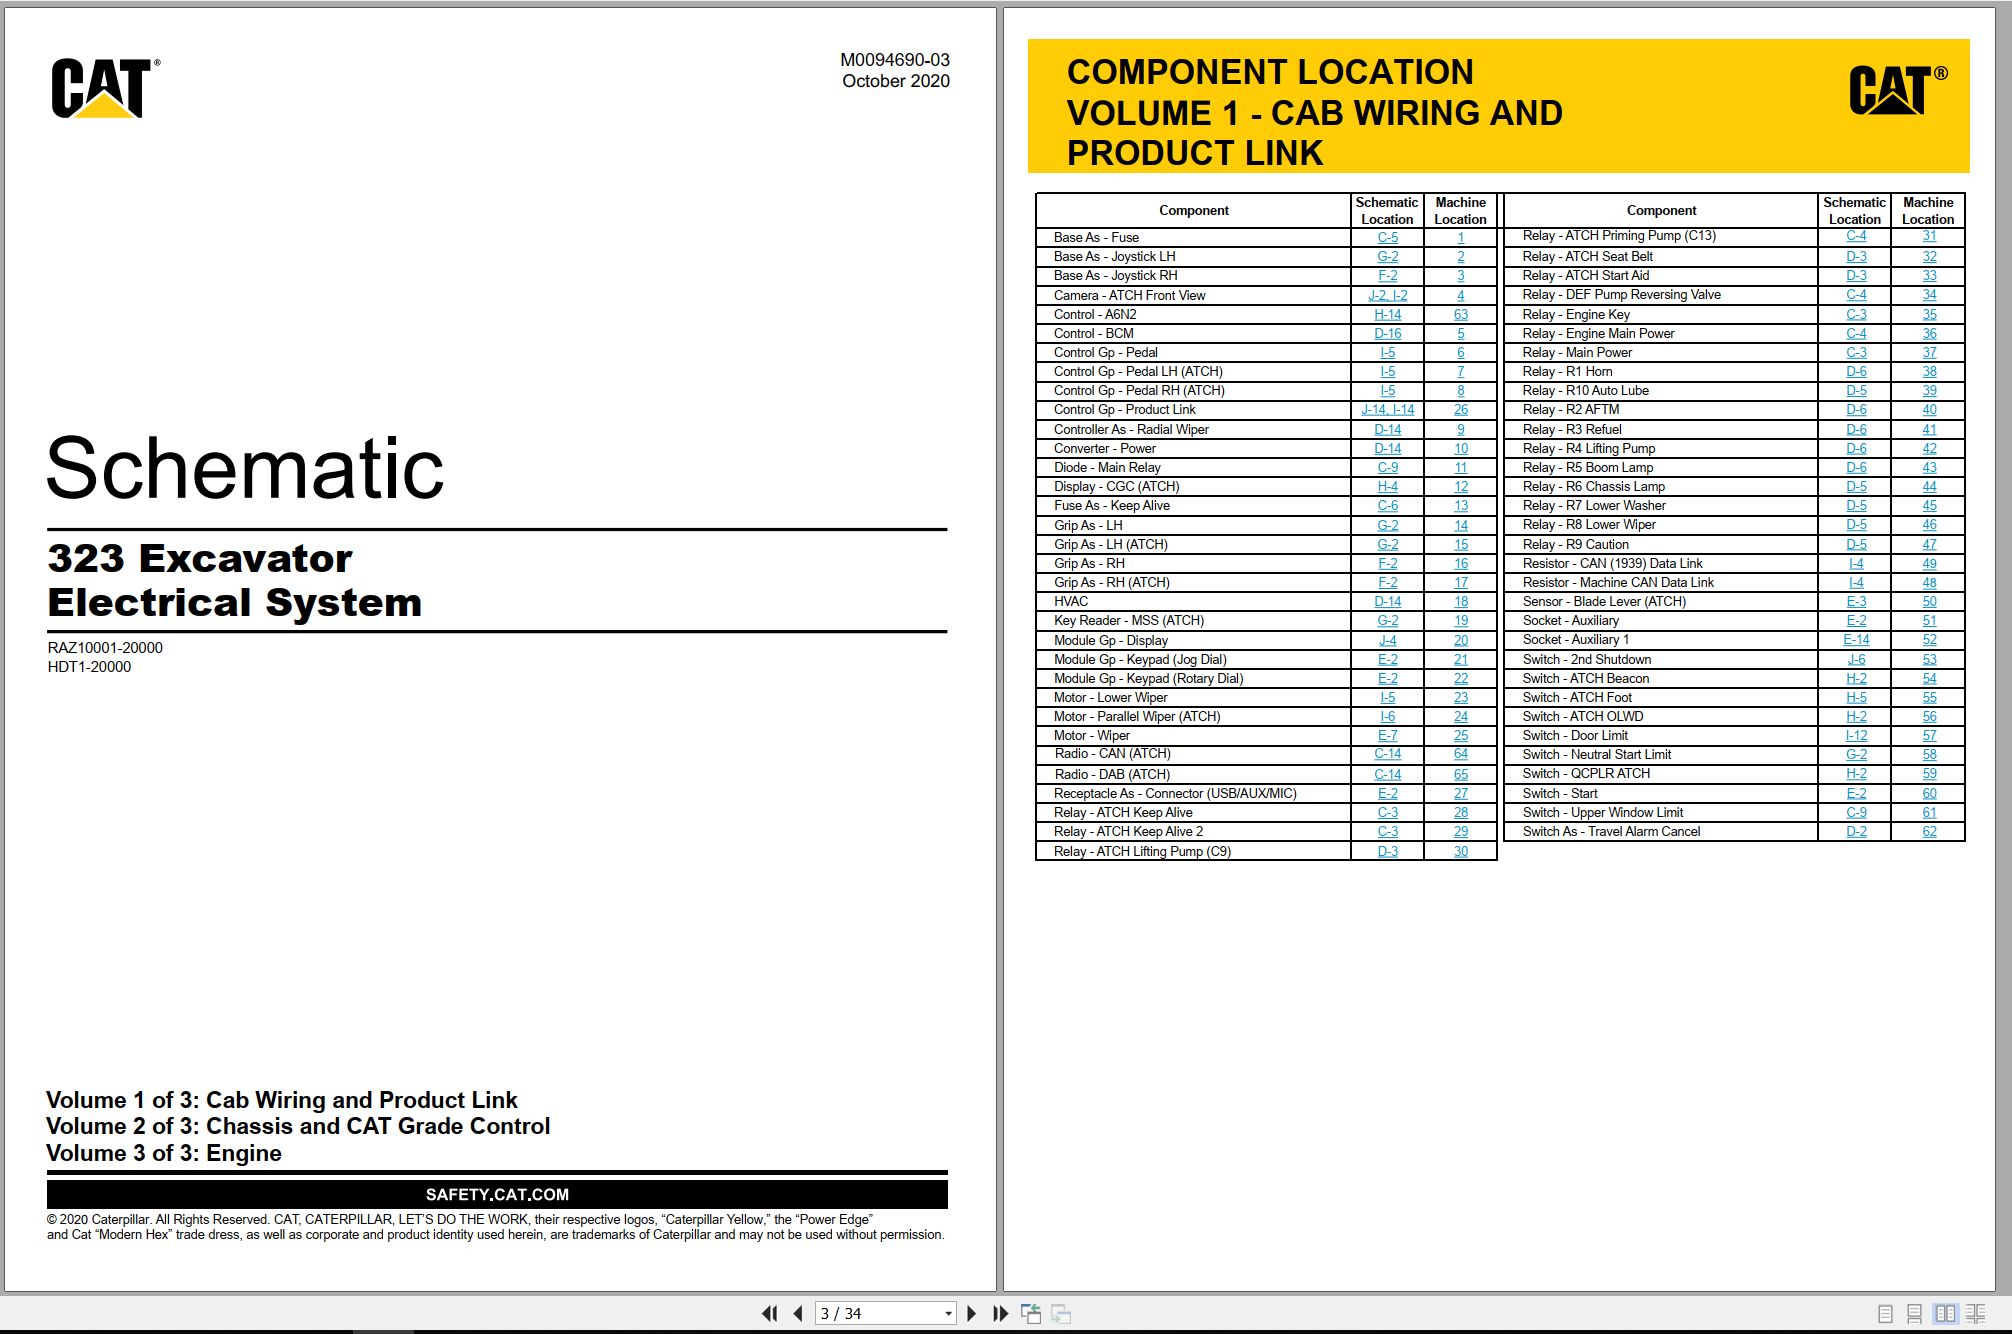Image resolution: width=2012 pixels, height=1334 pixels.
Task: Open the H-14 link for Control - A6N2
Action: coord(1387,314)
